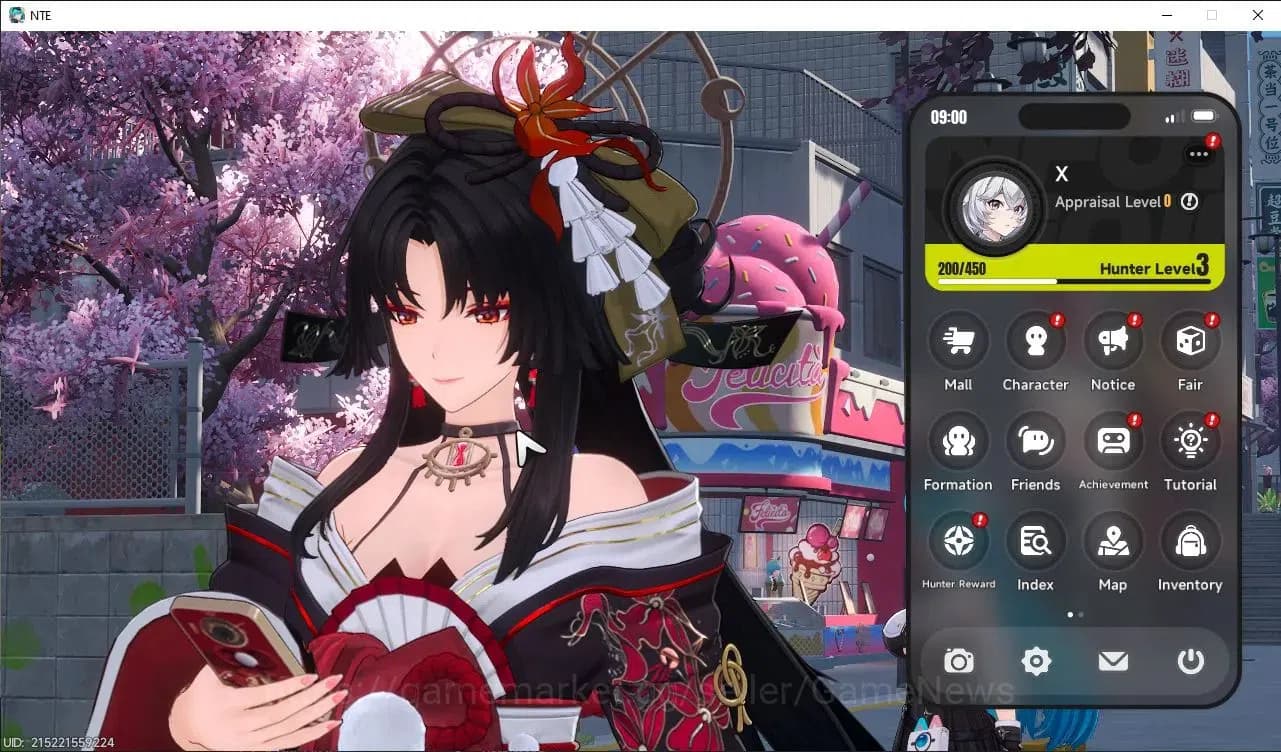Viewport: 1281px width, 752px height.
Task: Open the Fair dice icon
Action: (1190, 341)
